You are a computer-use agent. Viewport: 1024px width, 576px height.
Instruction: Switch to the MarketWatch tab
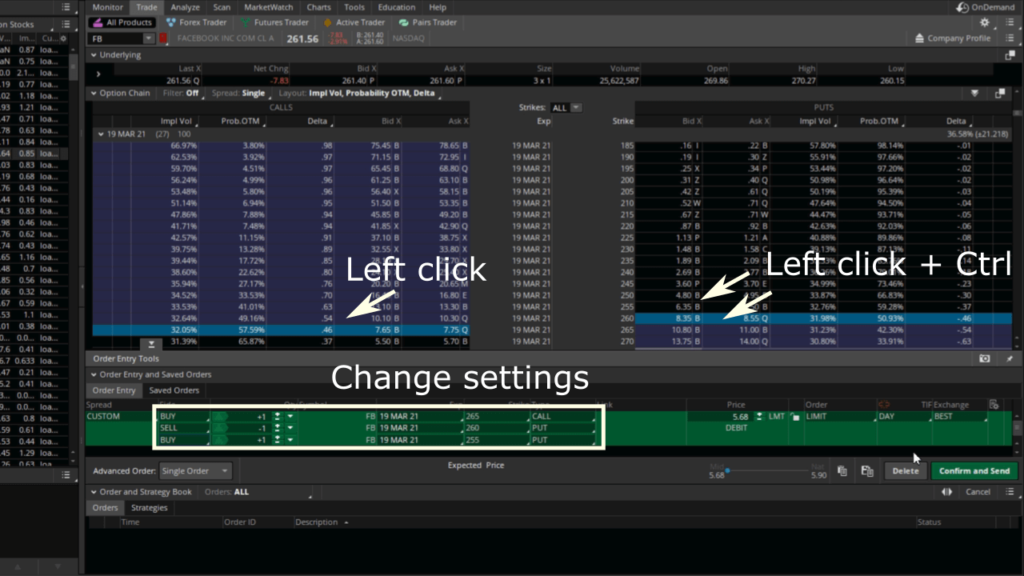[268, 7]
